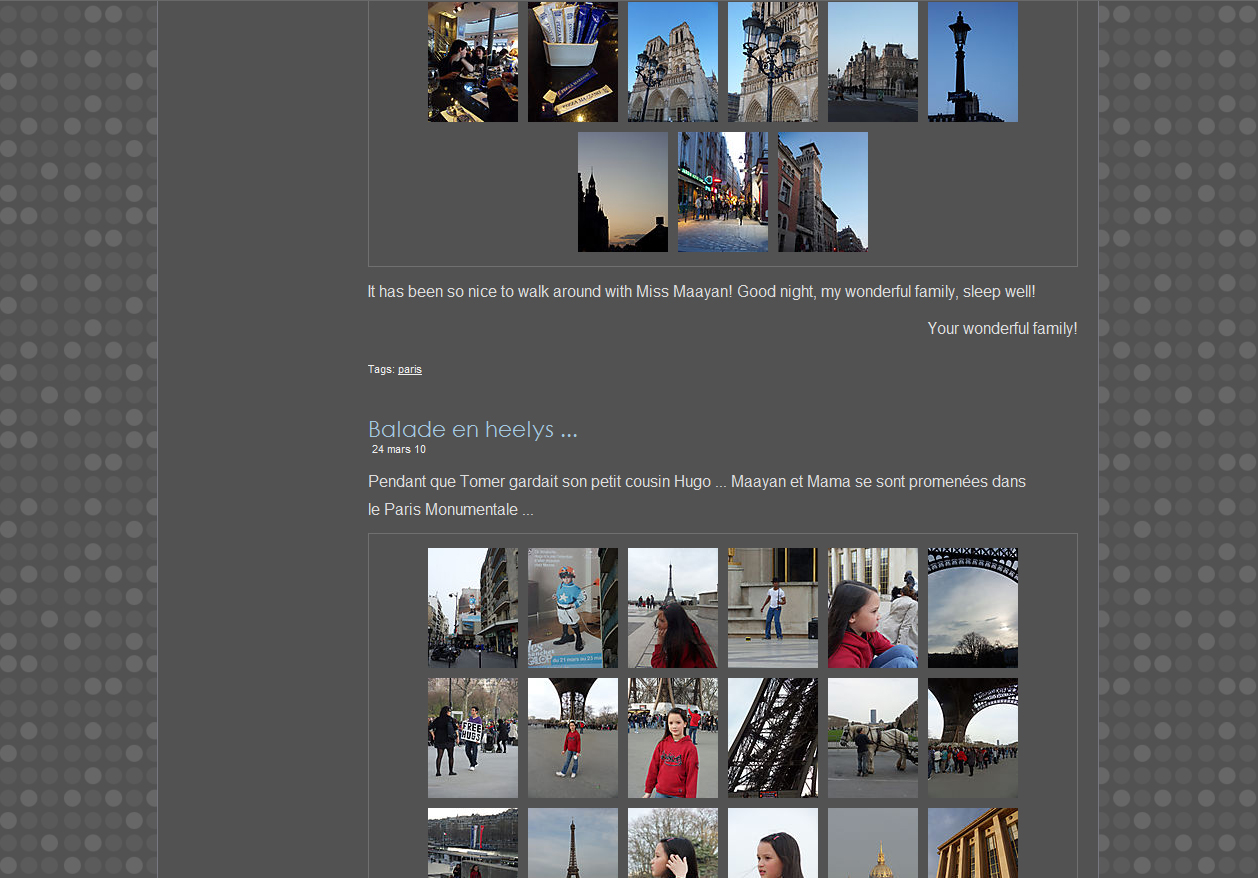
Task: Open the Eiffel Tower lattice close-up photo
Action: point(772,738)
